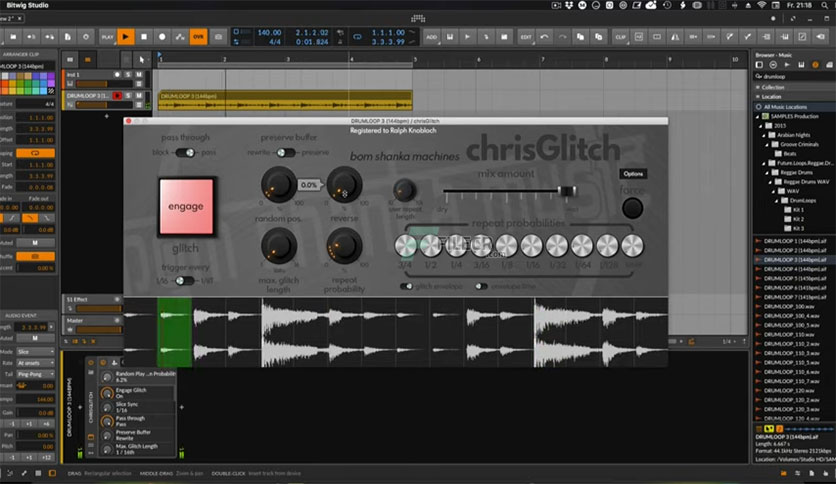Click the round force button
836x484 pixels.
click(x=632, y=208)
